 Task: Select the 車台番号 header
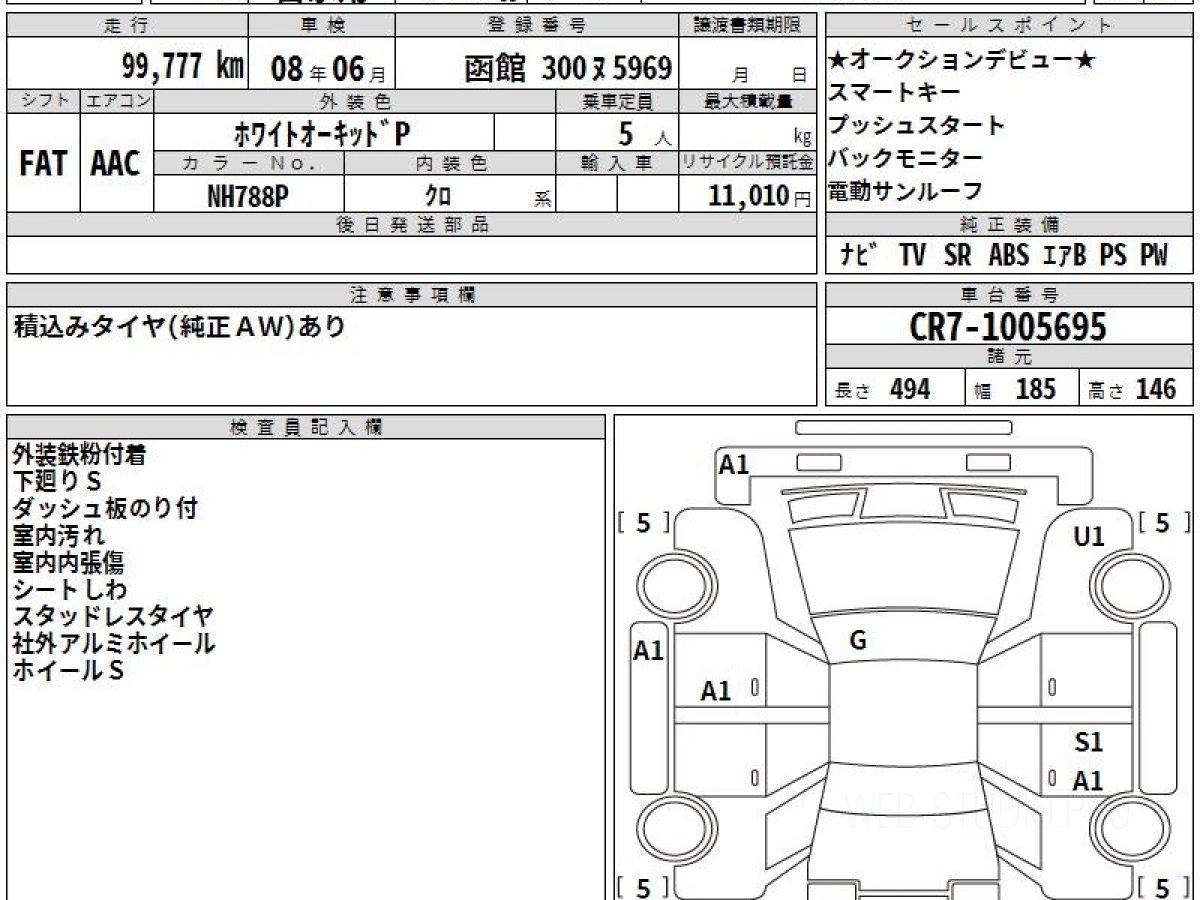tap(1009, 295)
